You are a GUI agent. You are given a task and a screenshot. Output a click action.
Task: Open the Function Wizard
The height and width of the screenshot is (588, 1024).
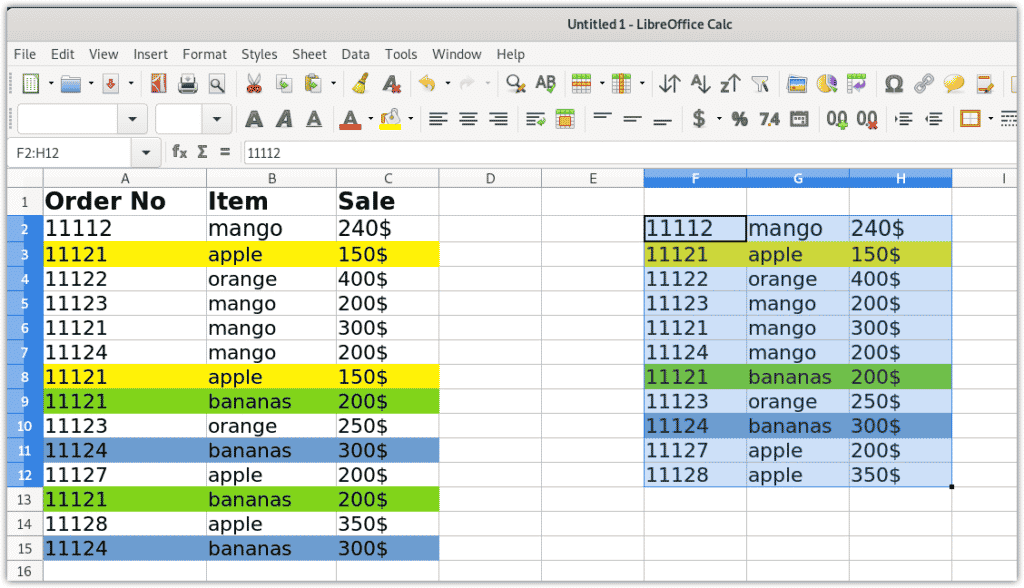pyautogui.click(x=180, y=154)
